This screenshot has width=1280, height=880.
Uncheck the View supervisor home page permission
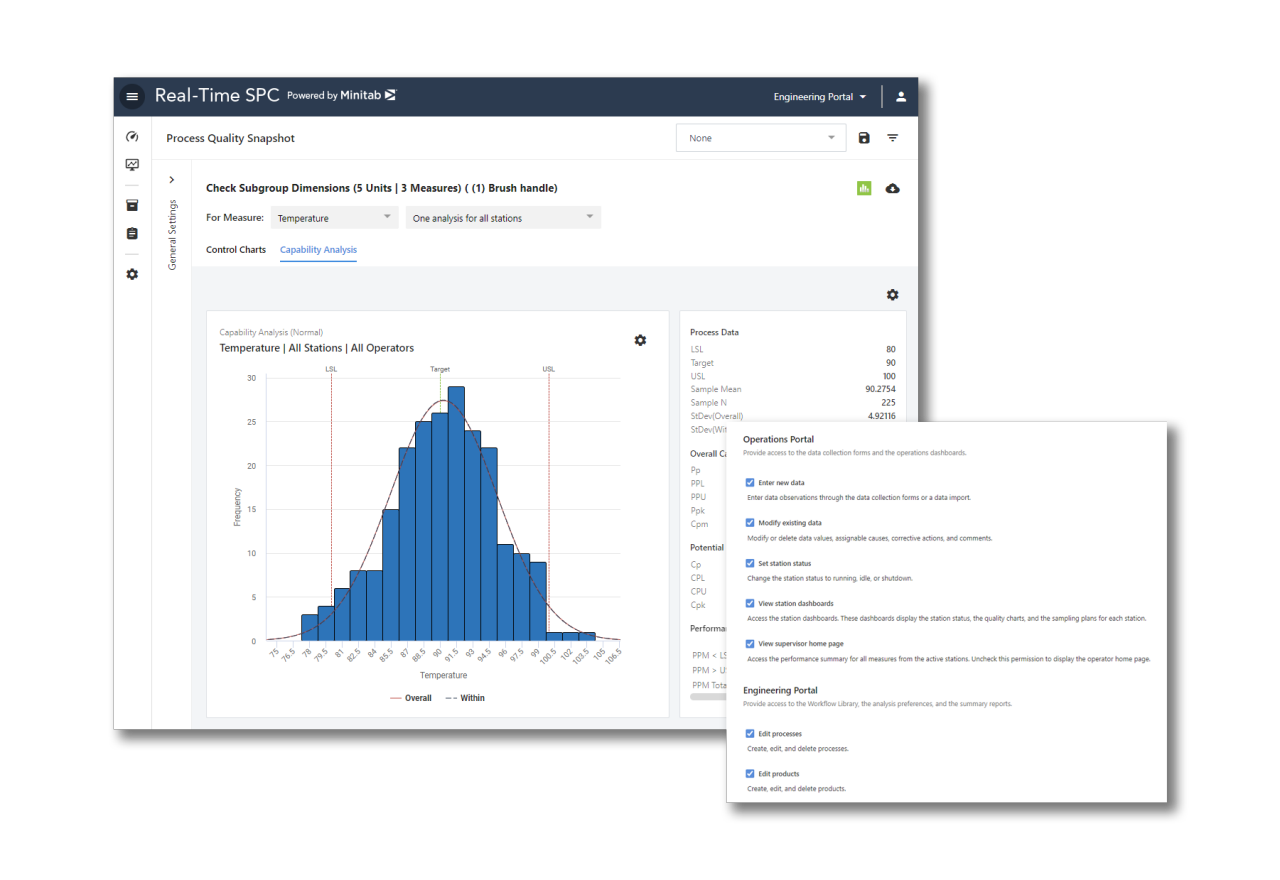[750, 643]
